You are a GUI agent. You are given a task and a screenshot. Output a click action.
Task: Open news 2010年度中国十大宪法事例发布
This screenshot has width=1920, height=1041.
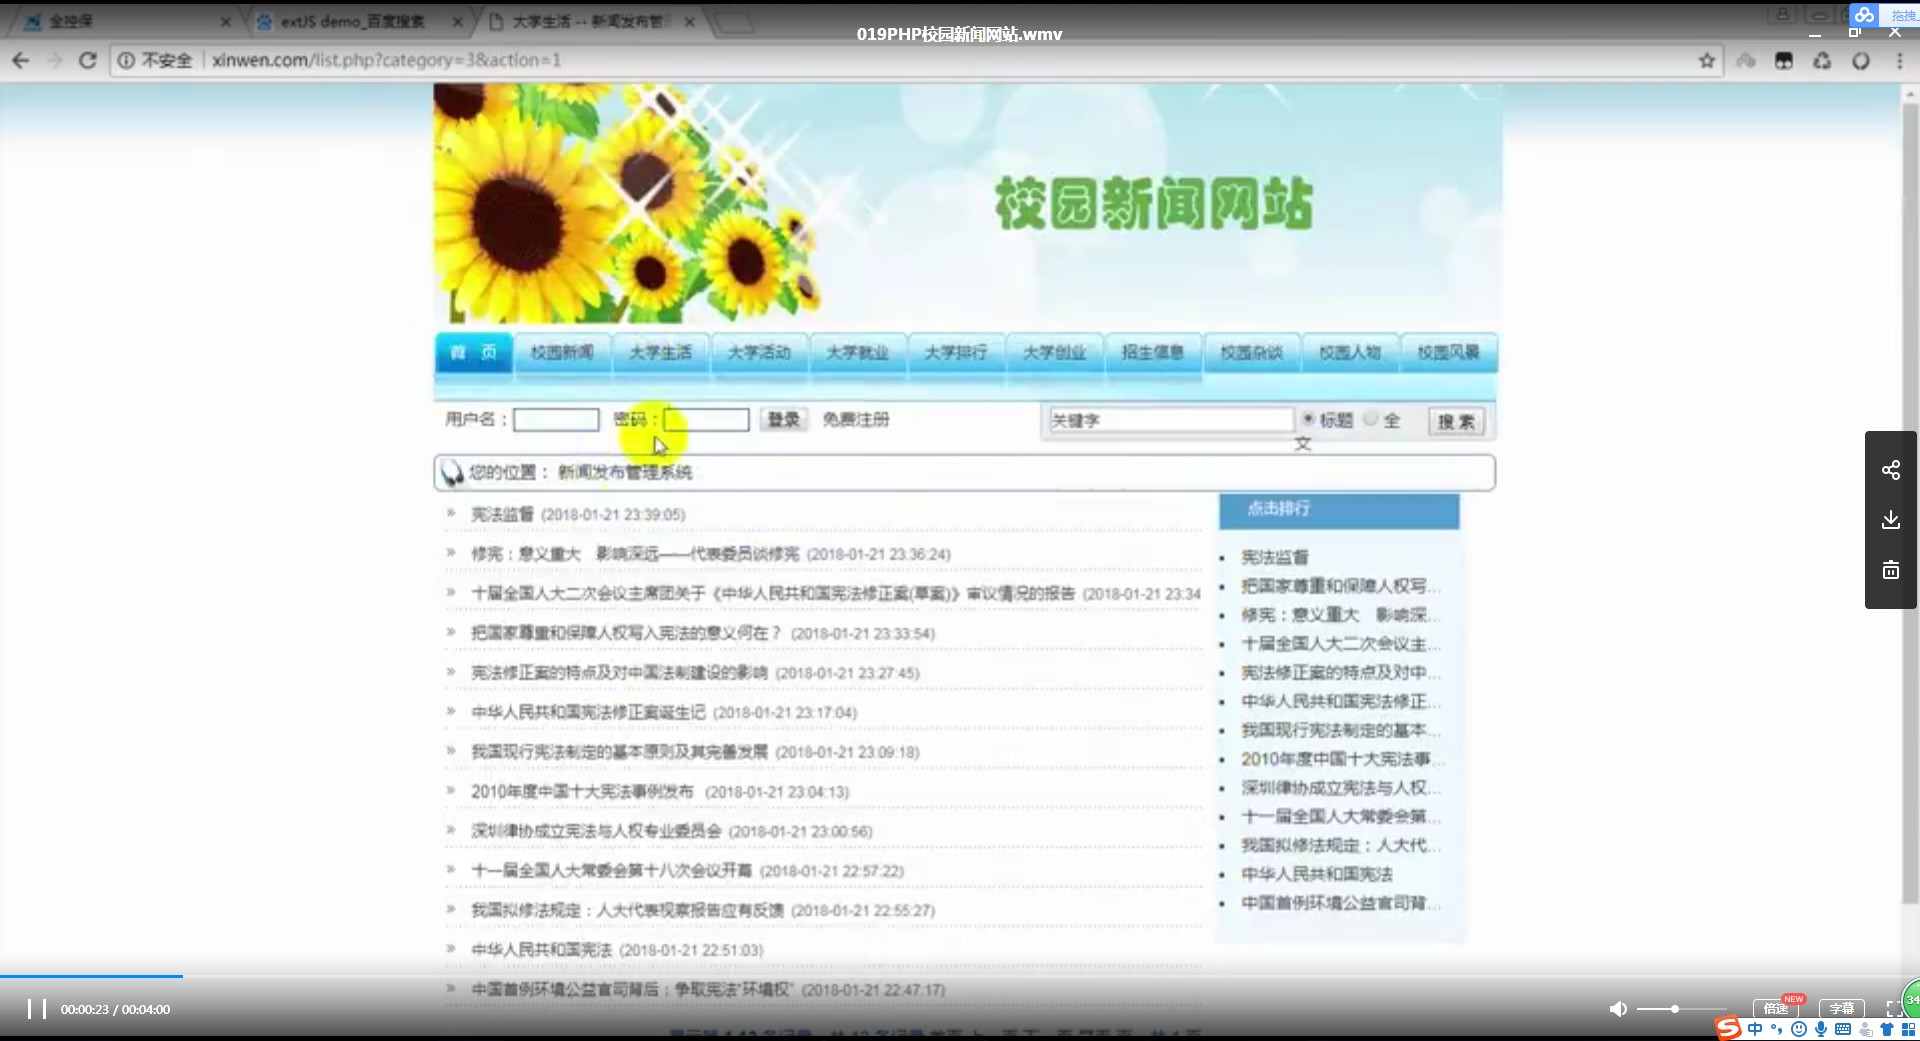[582, 791]
